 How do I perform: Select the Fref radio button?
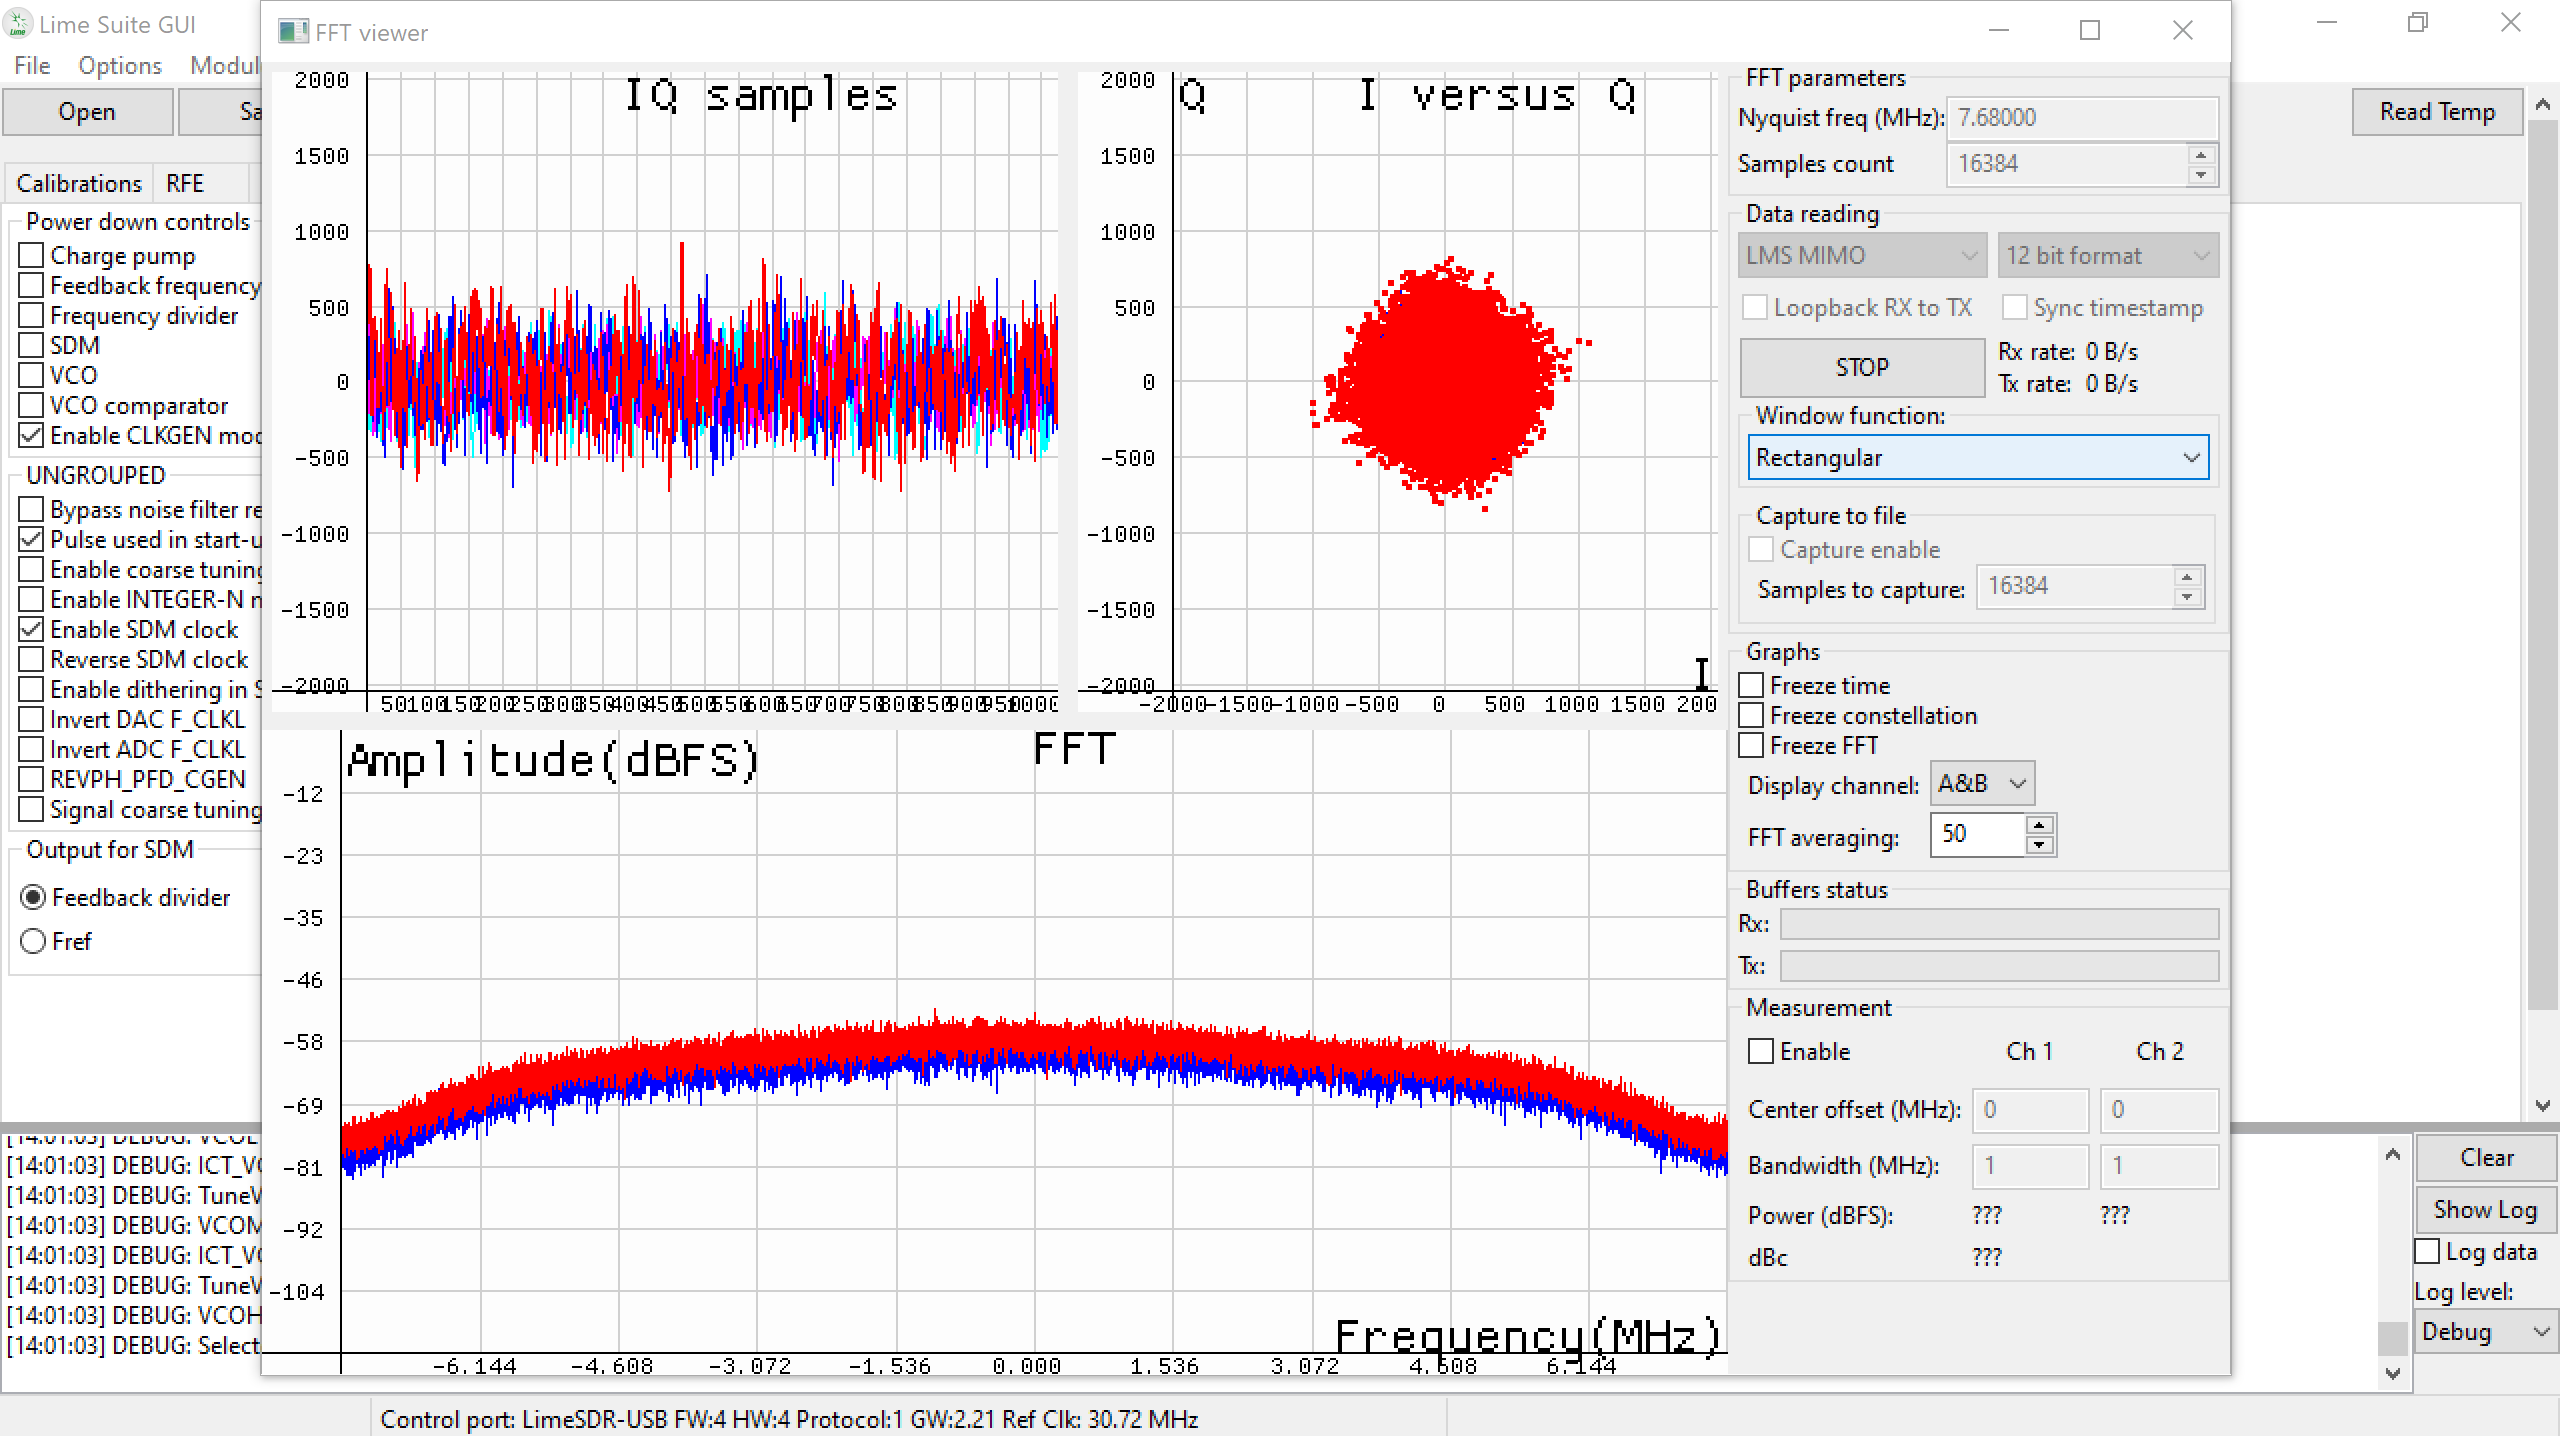click(x=34, y=942)
